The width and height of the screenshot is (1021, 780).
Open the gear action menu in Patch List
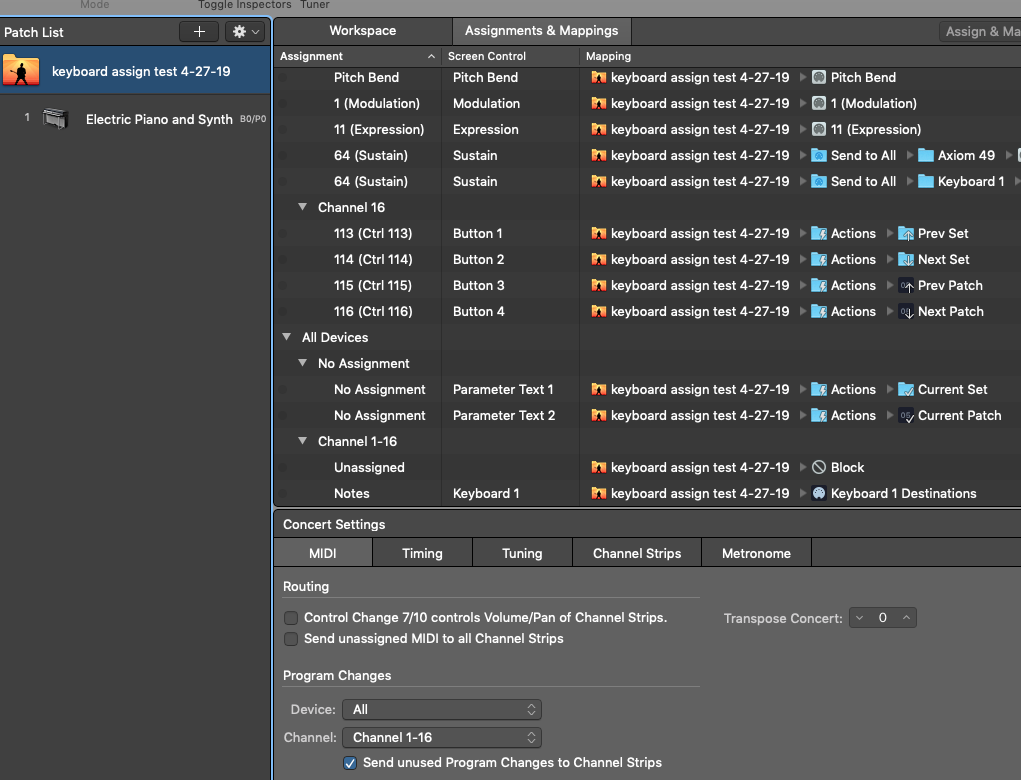245,32
